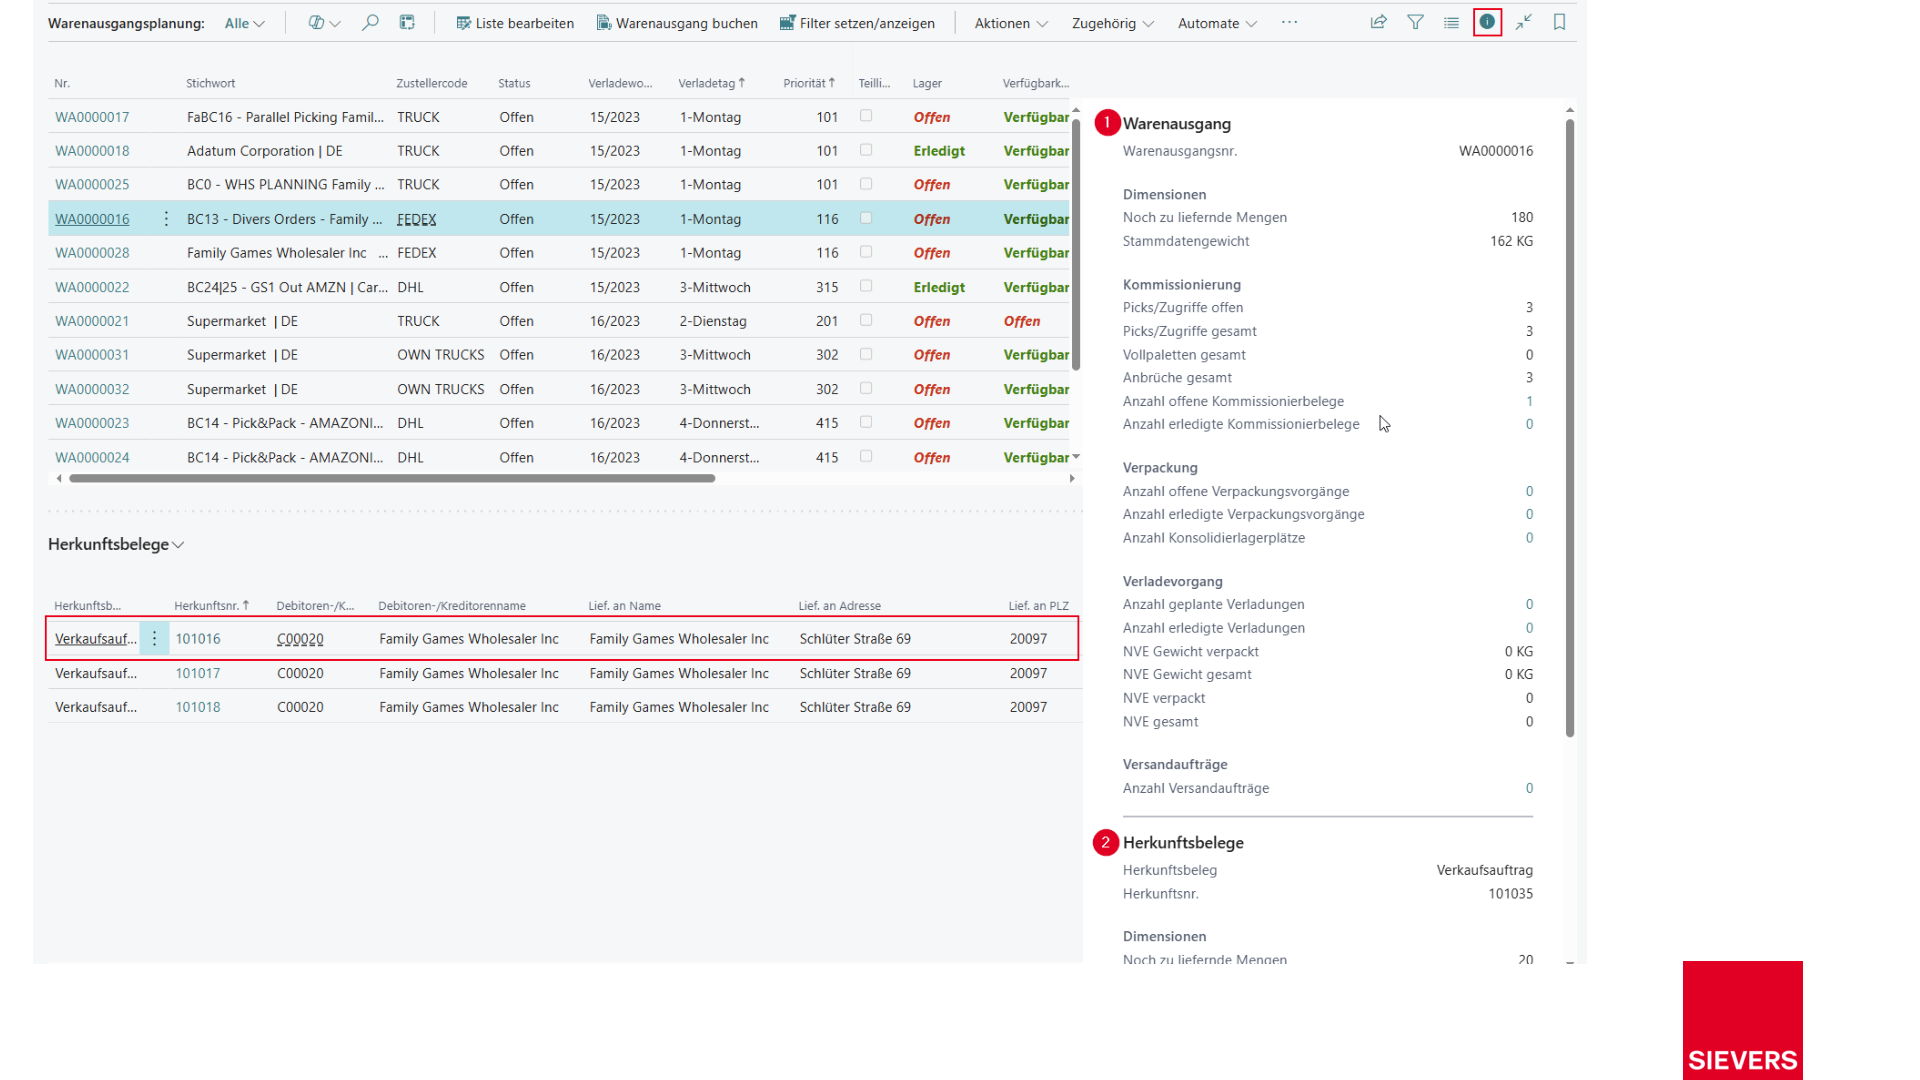Click the Verkaufsauf... link for 101016
Screen dimensions: 1920x1080
[x=96, y=639]
